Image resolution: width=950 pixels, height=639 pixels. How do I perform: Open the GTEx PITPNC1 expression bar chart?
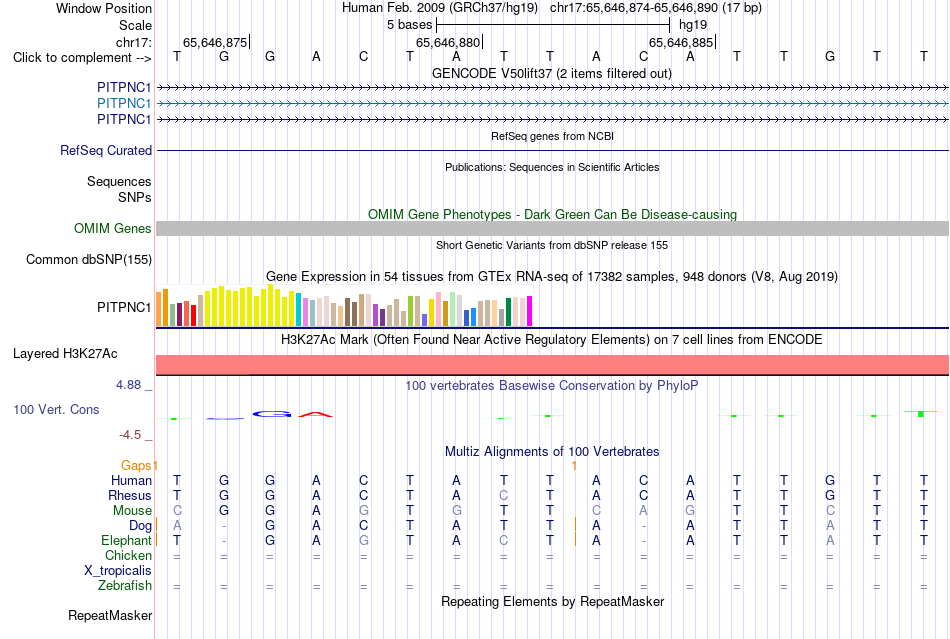point(344,306)
